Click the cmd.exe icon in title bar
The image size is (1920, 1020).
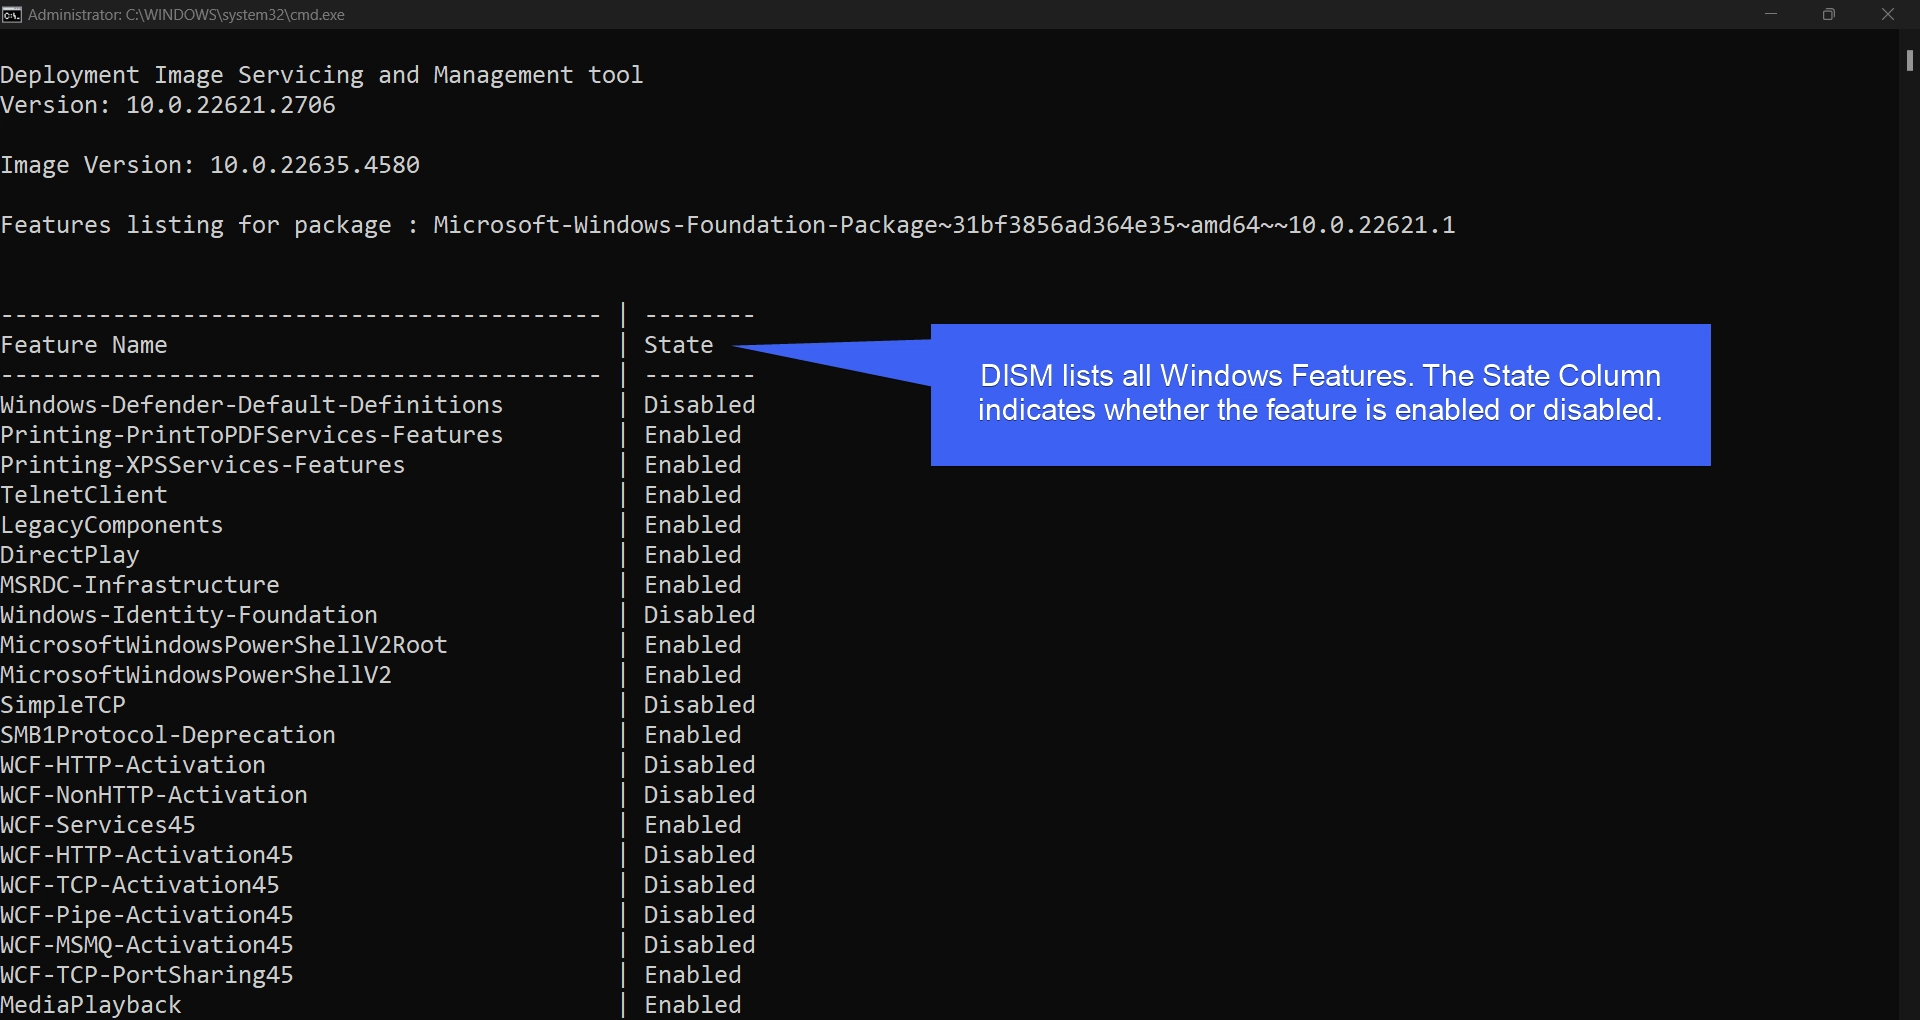(x=12, y=14)
